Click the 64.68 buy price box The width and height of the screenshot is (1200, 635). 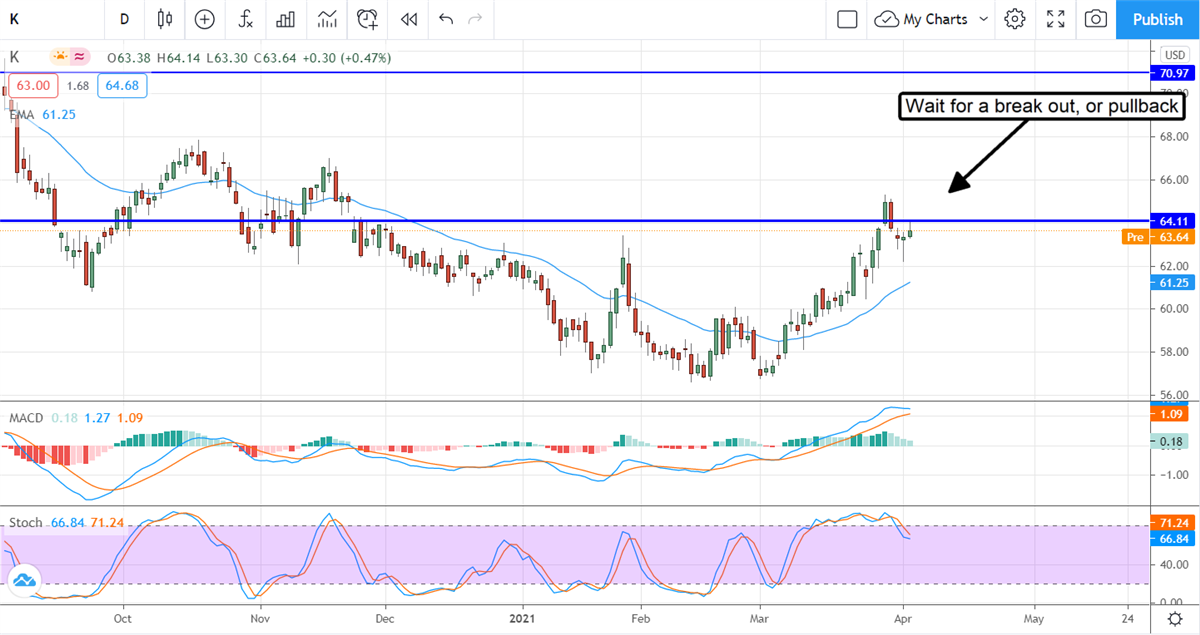tap(122, 86)
